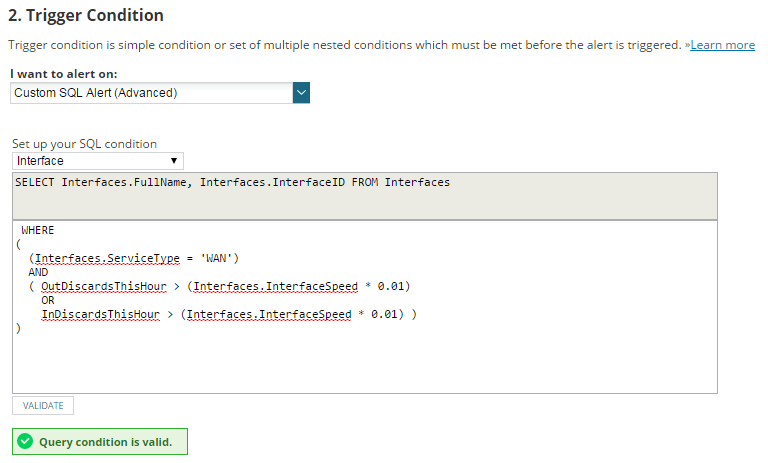Click the "Query condition is valid." message

point(105,442)
